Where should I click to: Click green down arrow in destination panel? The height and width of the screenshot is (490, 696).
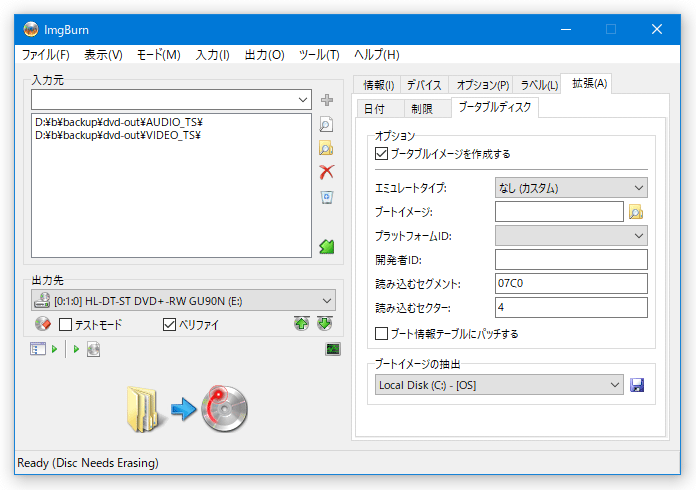324,324
